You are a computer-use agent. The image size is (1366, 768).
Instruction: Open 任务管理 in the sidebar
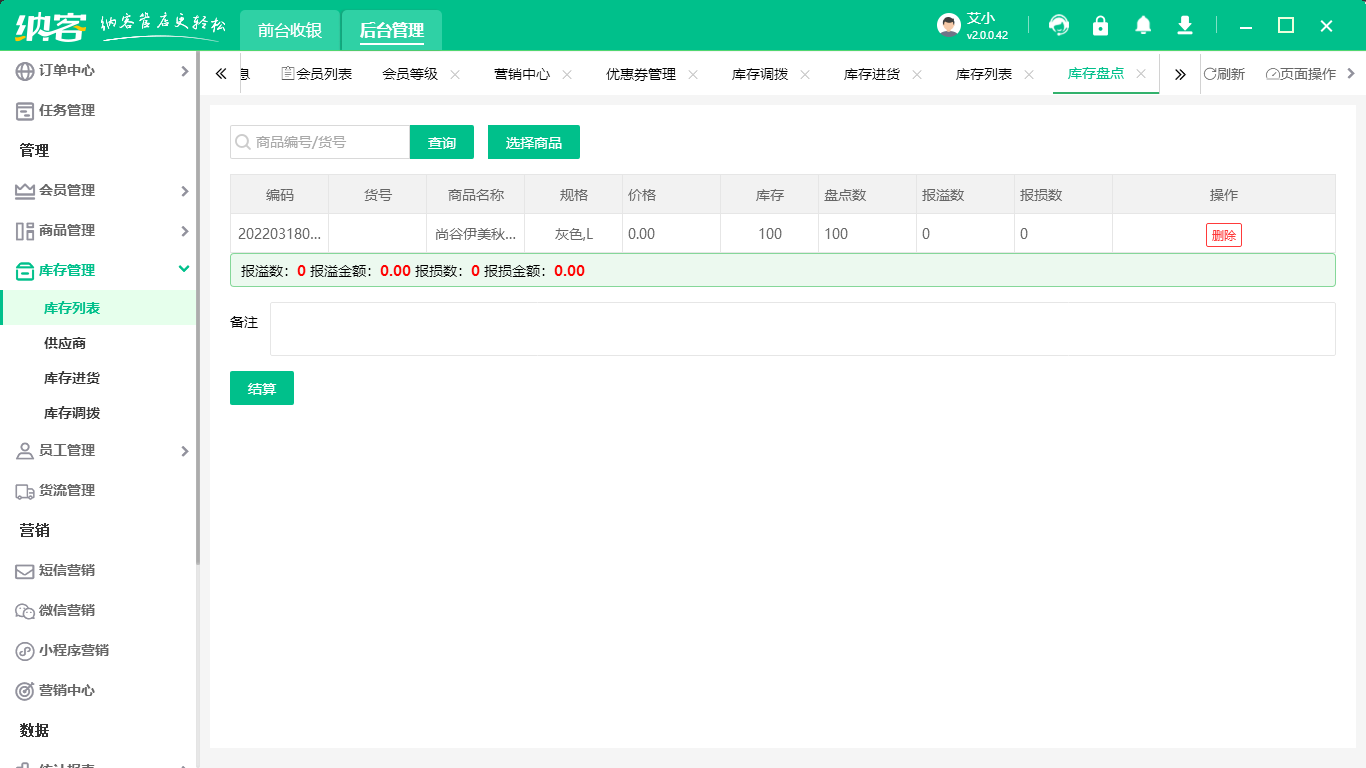67,110
